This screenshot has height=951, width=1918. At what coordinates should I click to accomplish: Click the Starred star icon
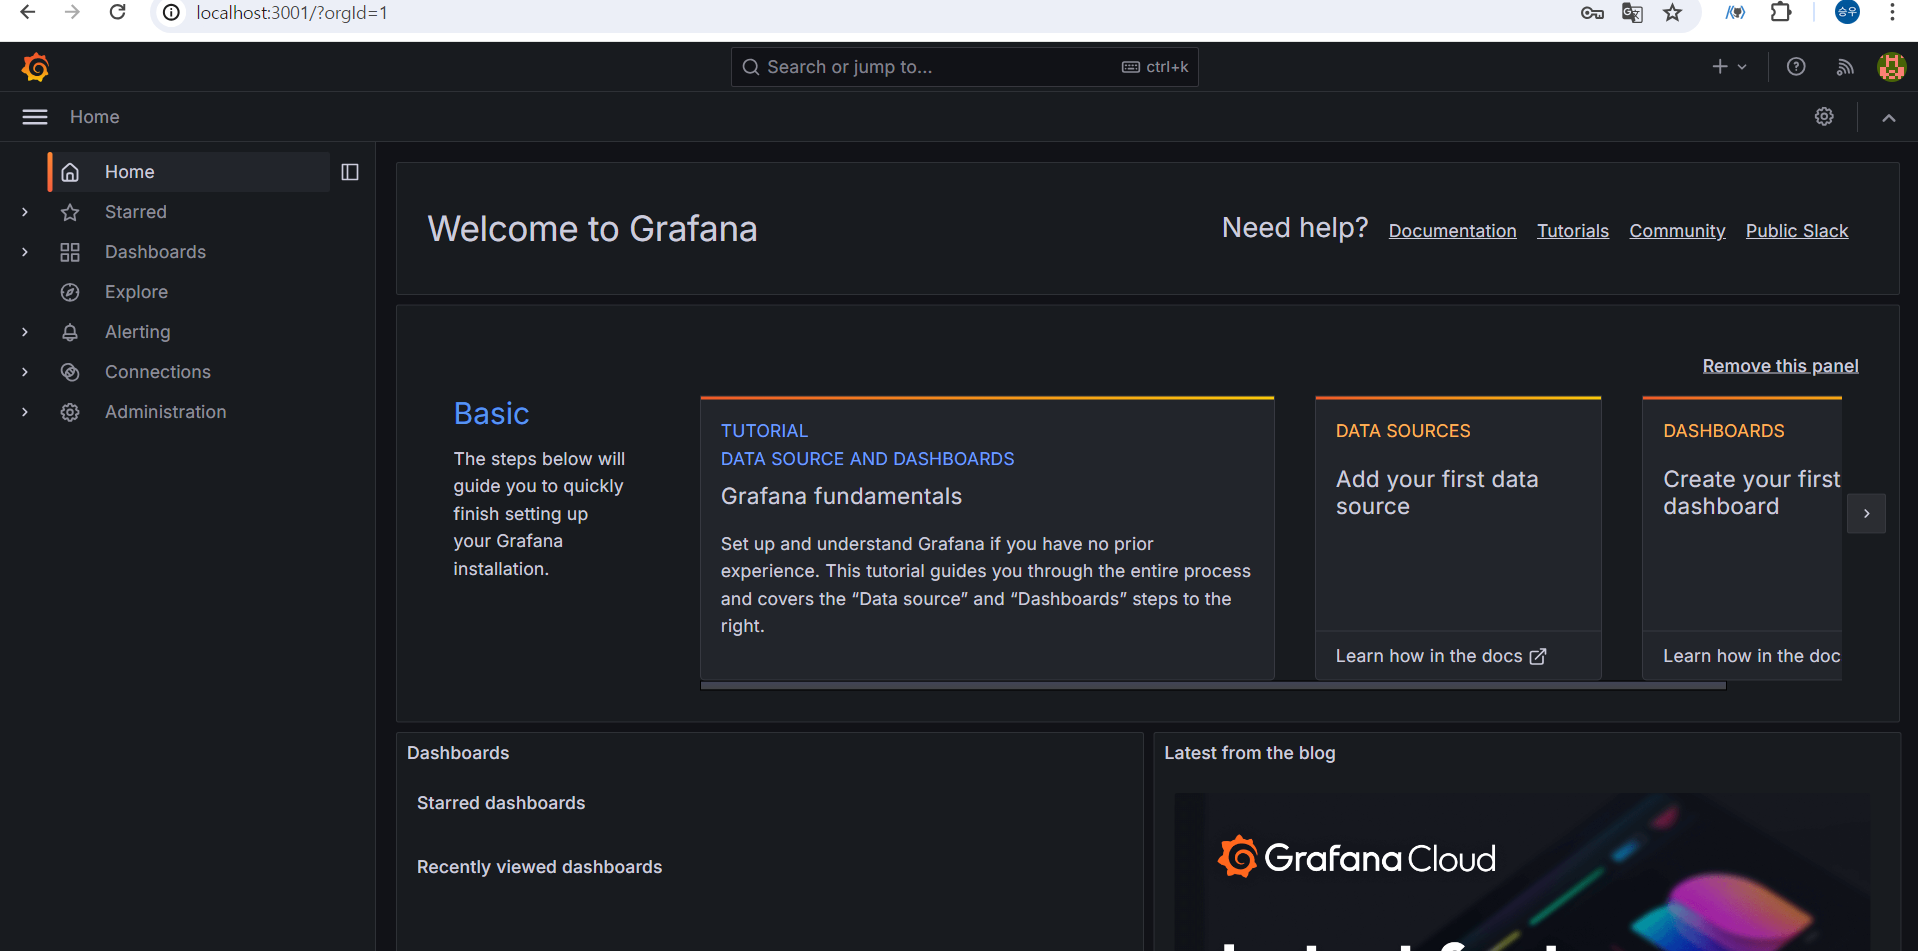pyautogui.click(x=70, y=212)
